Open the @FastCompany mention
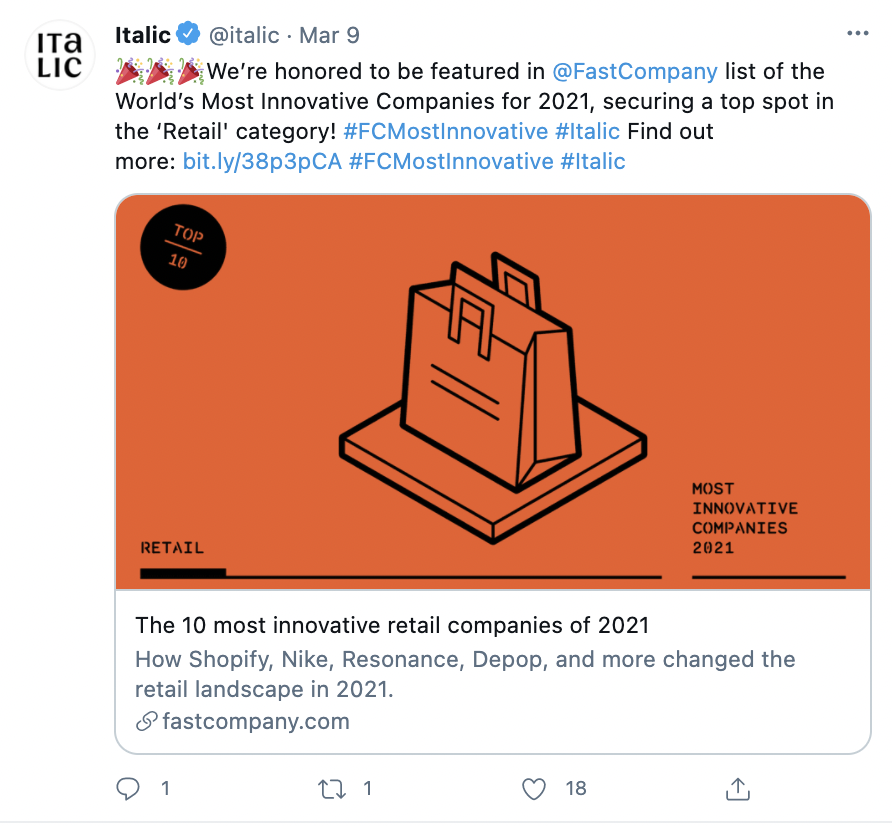 (634, 72)
